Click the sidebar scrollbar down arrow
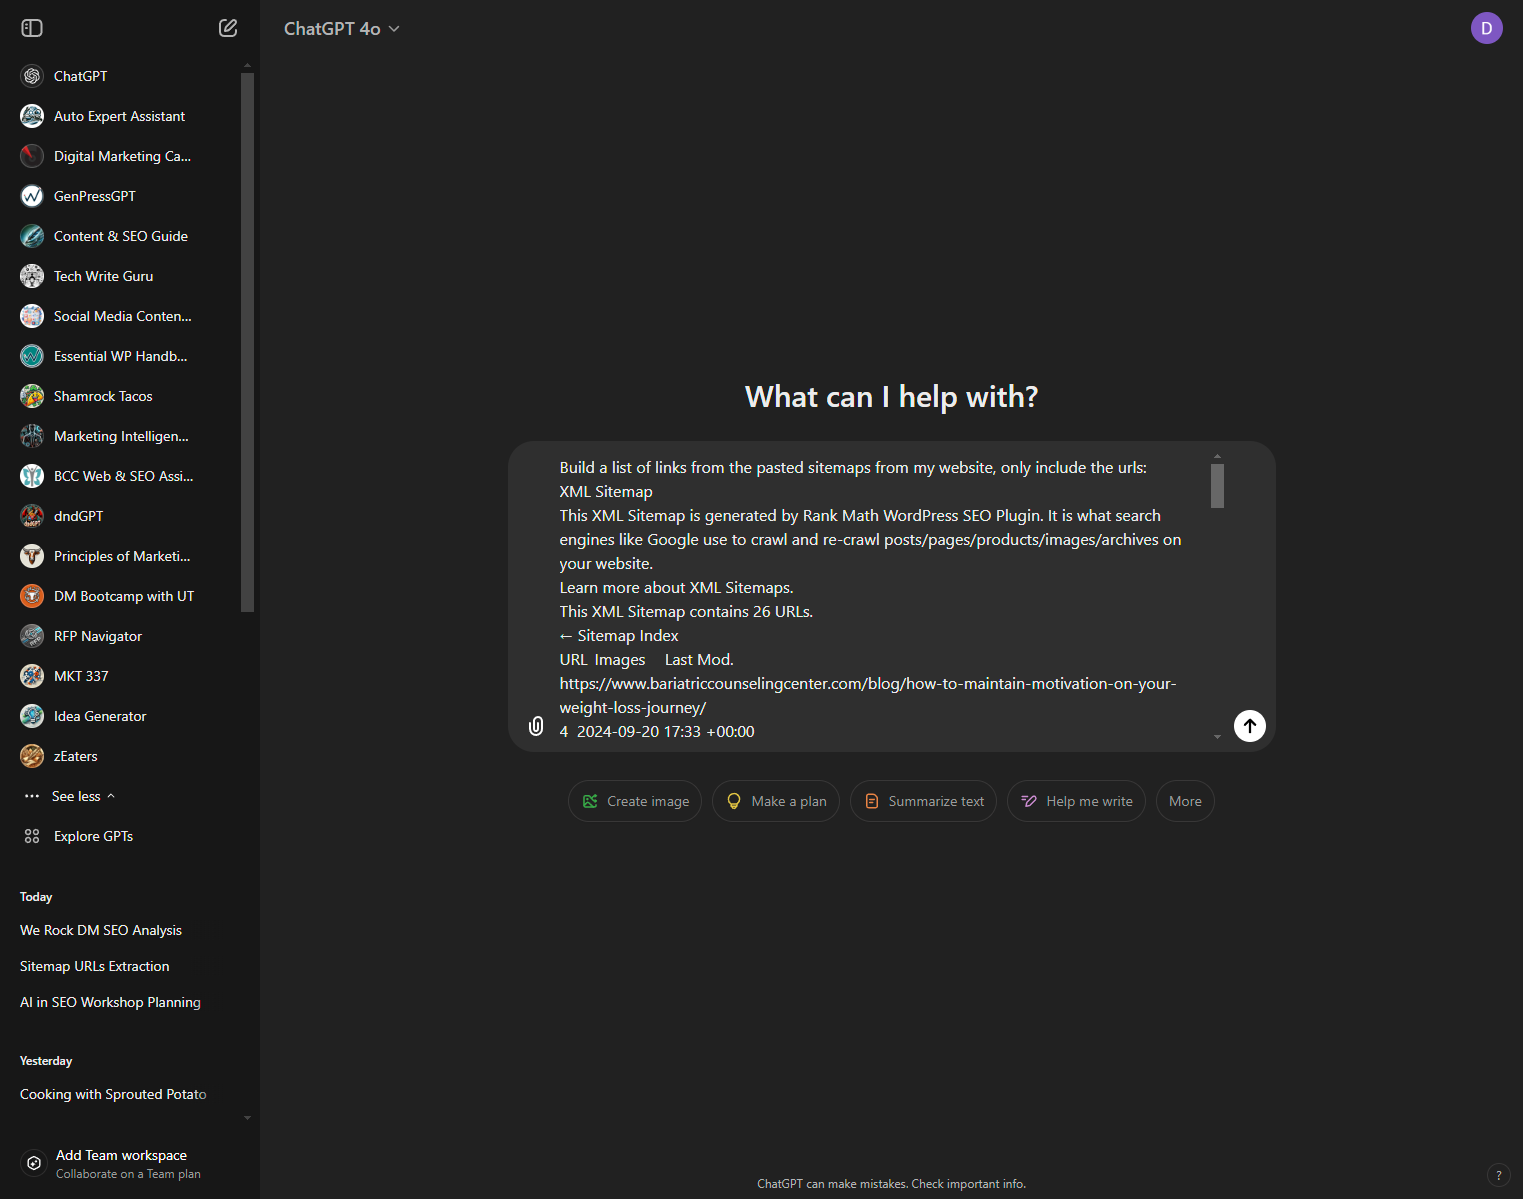This screenshot has height=1199, width=1523. [247, 1118]
